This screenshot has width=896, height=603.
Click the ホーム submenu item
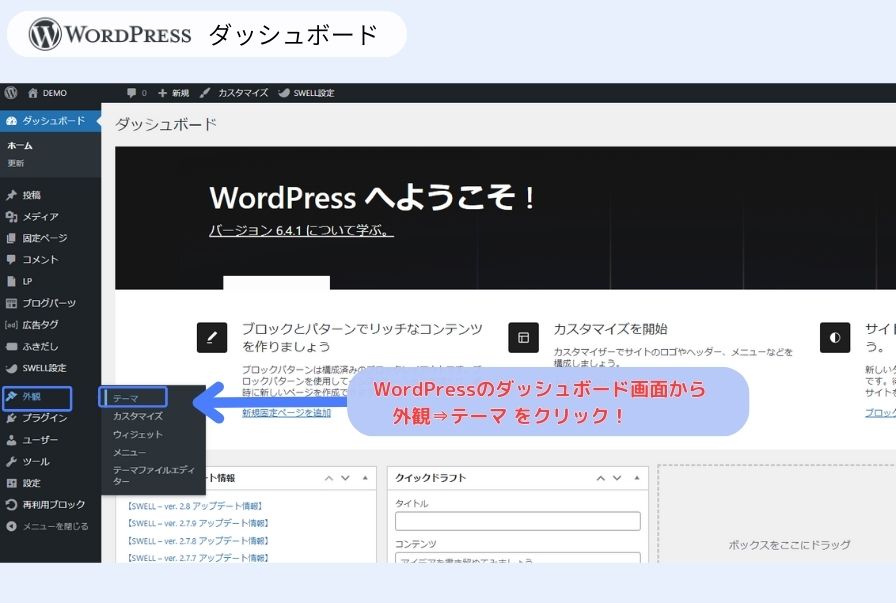pyautogui.click(x=20, y=146)
